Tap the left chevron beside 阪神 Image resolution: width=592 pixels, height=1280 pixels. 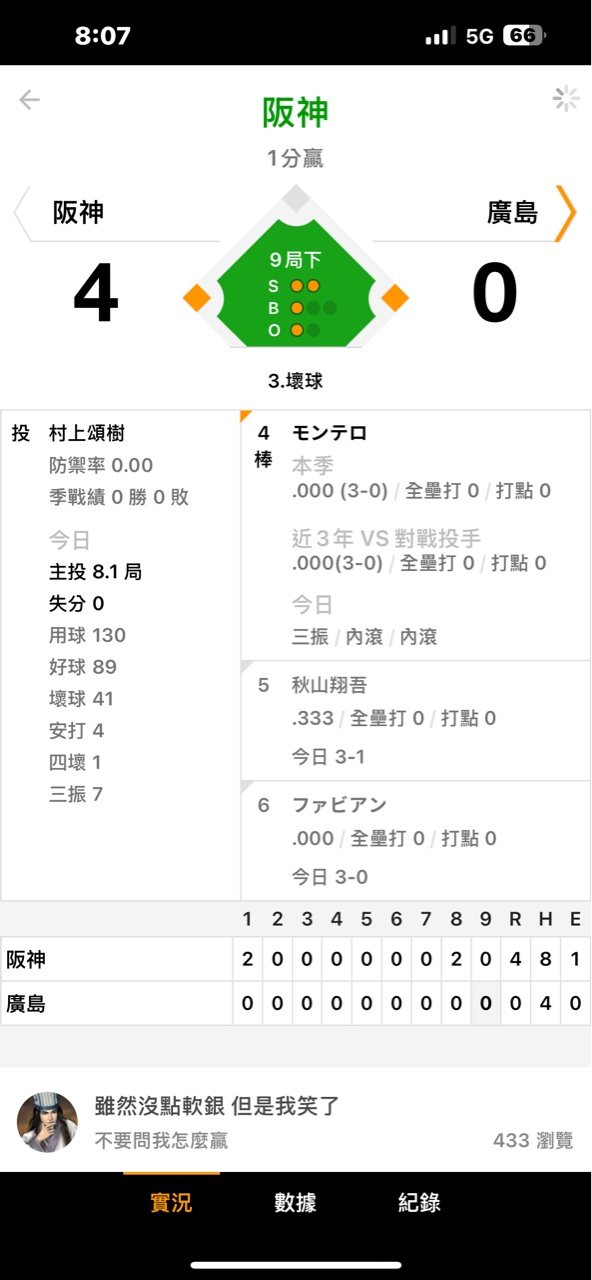click(x=23, y=213)
